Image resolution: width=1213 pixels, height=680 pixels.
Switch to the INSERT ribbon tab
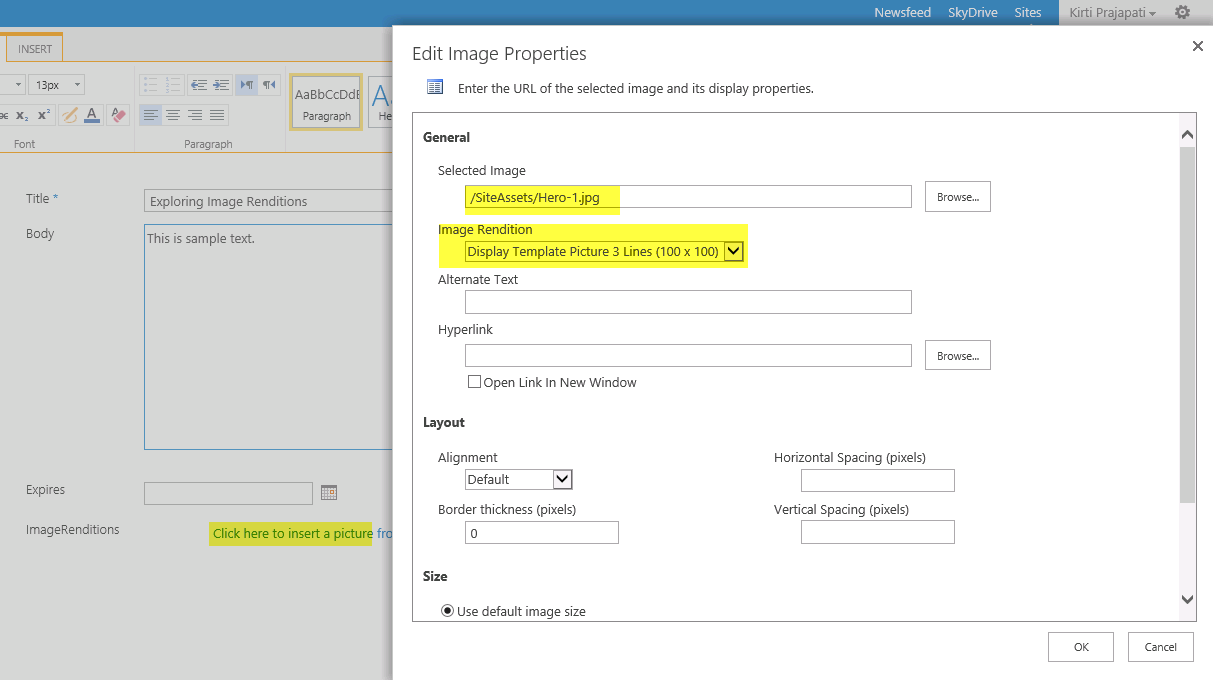tap(35, 49)
